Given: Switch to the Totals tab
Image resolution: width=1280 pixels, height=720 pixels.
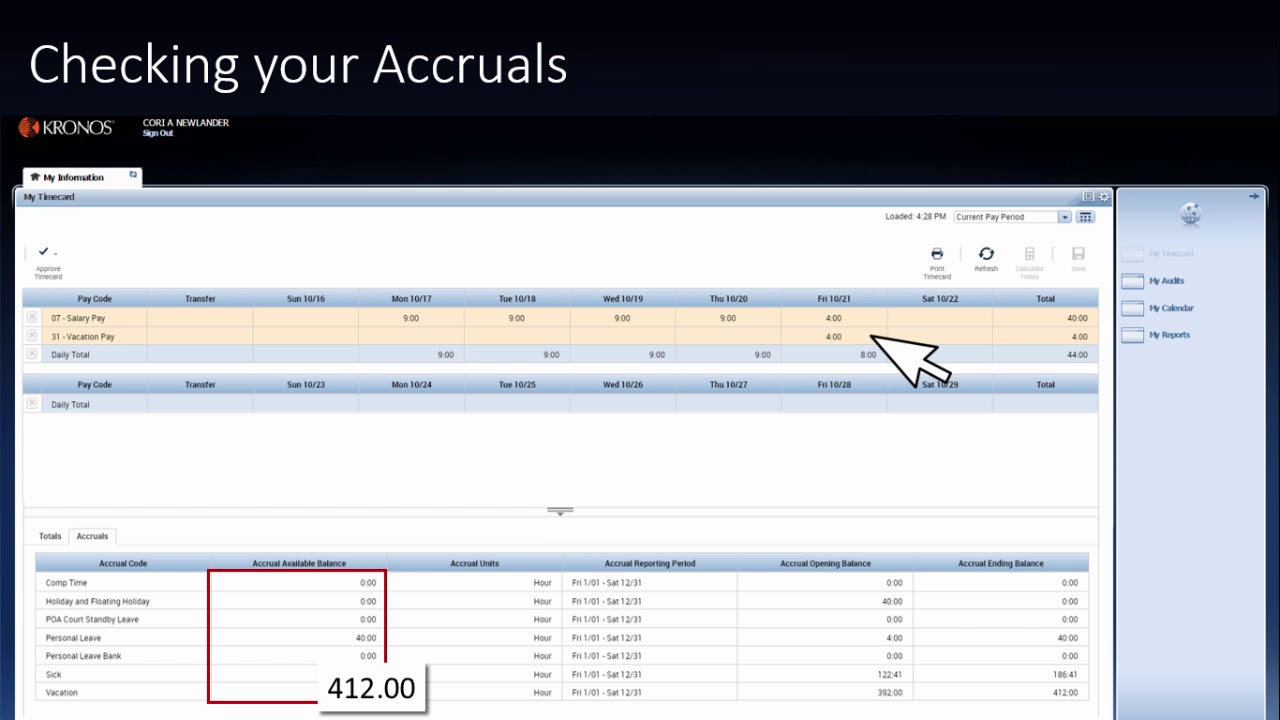Looking at the screenshot, I should pos(50,536).
